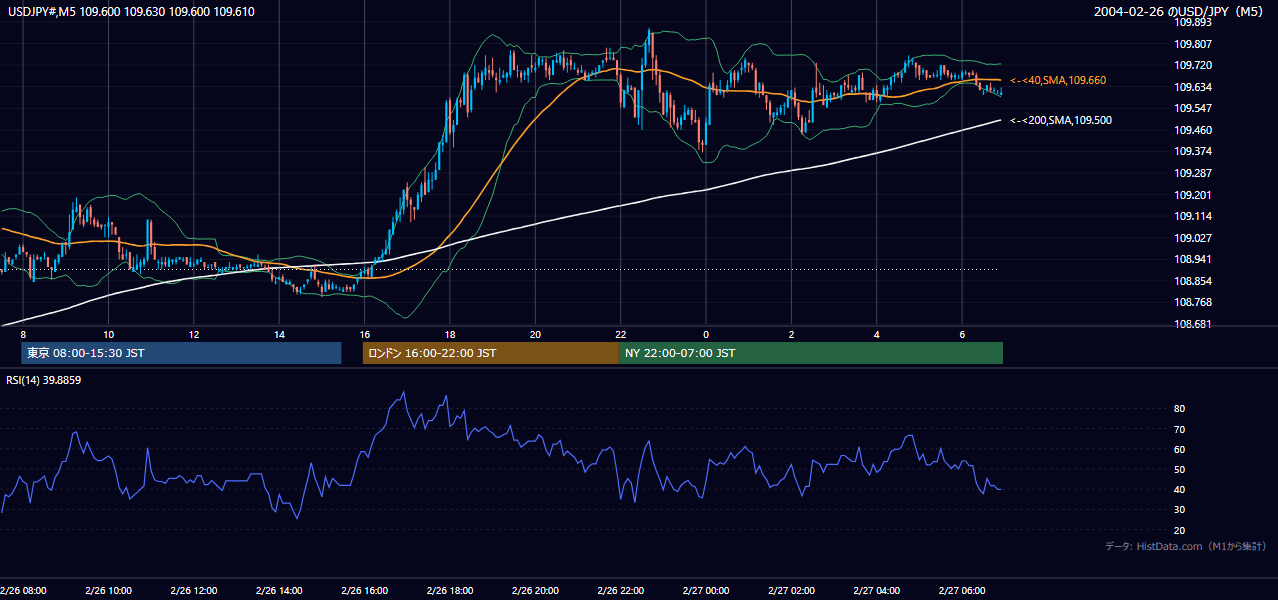Click the データ: HistData.com source credit

pos(1185,546)
